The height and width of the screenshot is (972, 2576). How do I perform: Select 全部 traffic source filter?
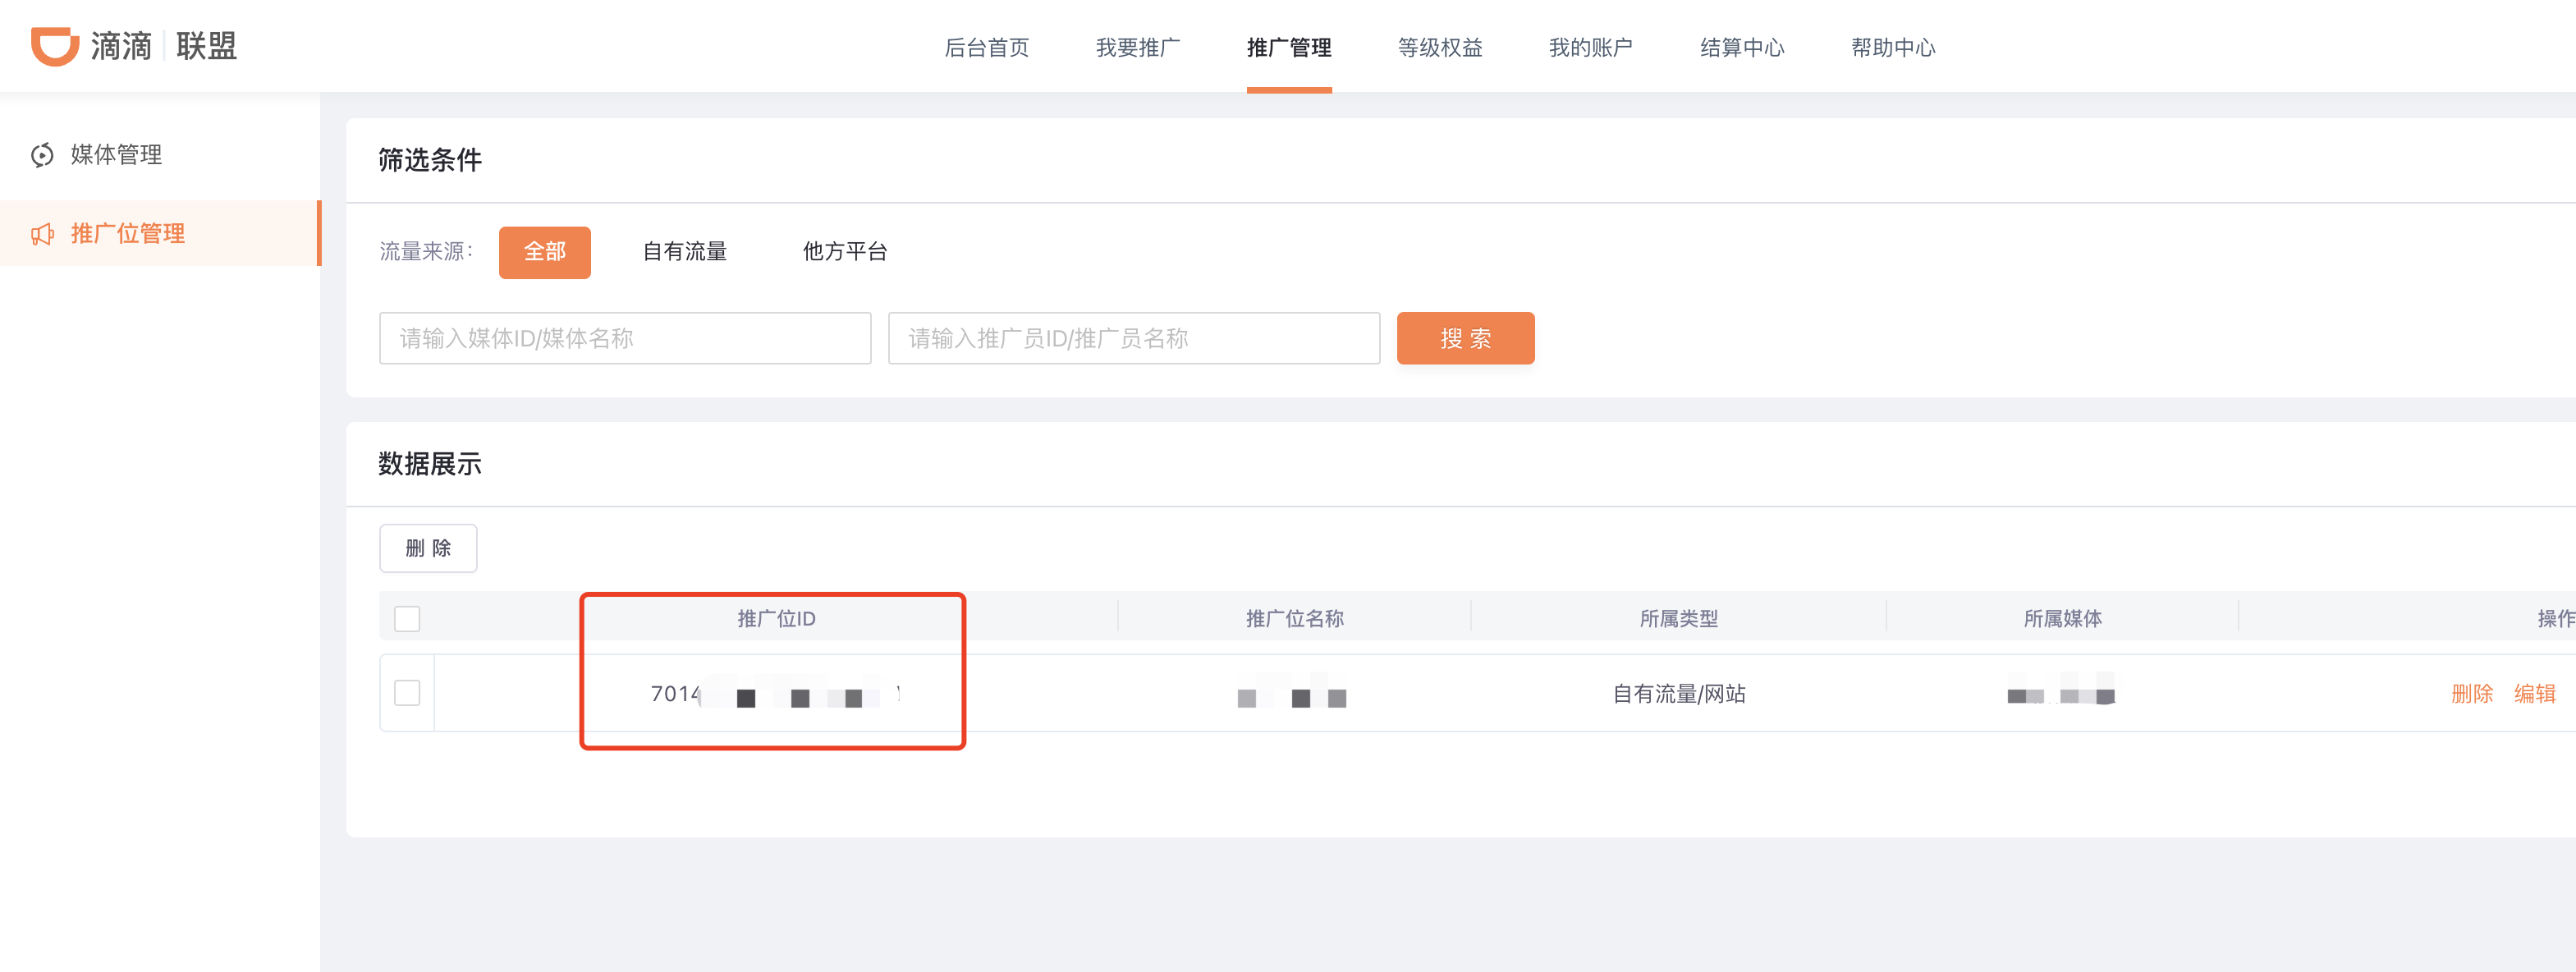click(x=544, y=252)
